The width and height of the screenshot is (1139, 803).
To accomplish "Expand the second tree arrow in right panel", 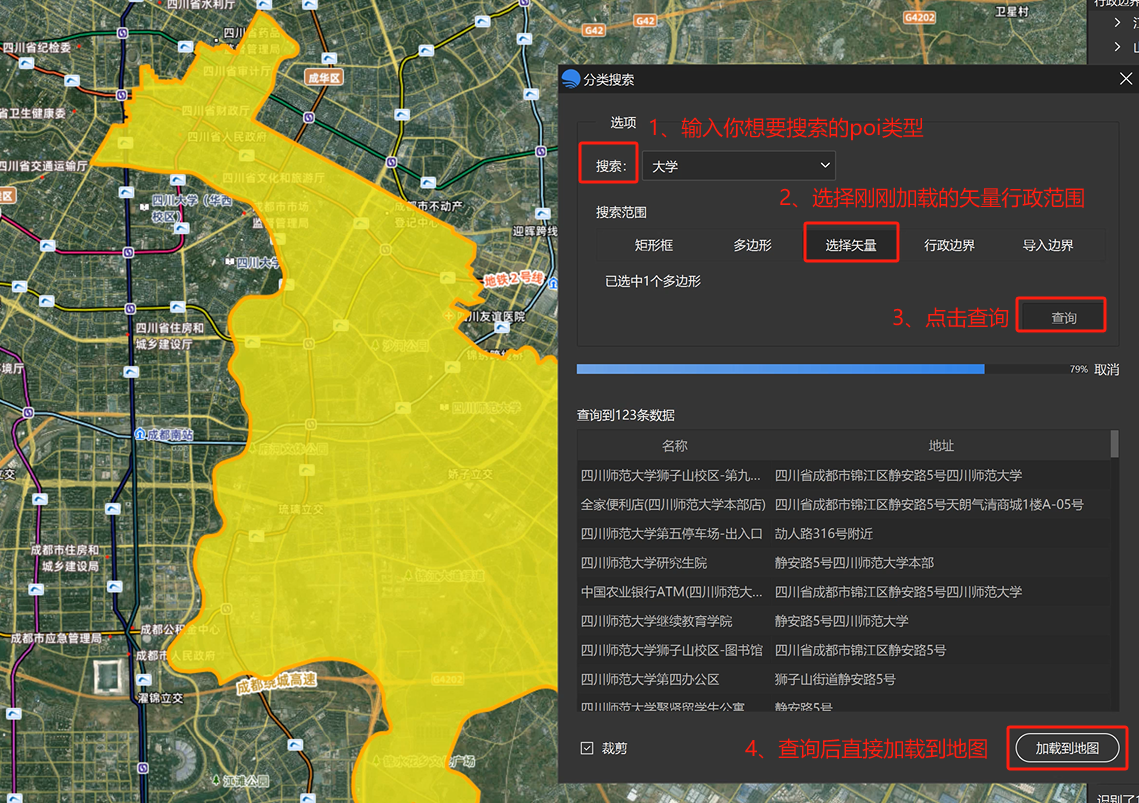I will coord(1116,47).
